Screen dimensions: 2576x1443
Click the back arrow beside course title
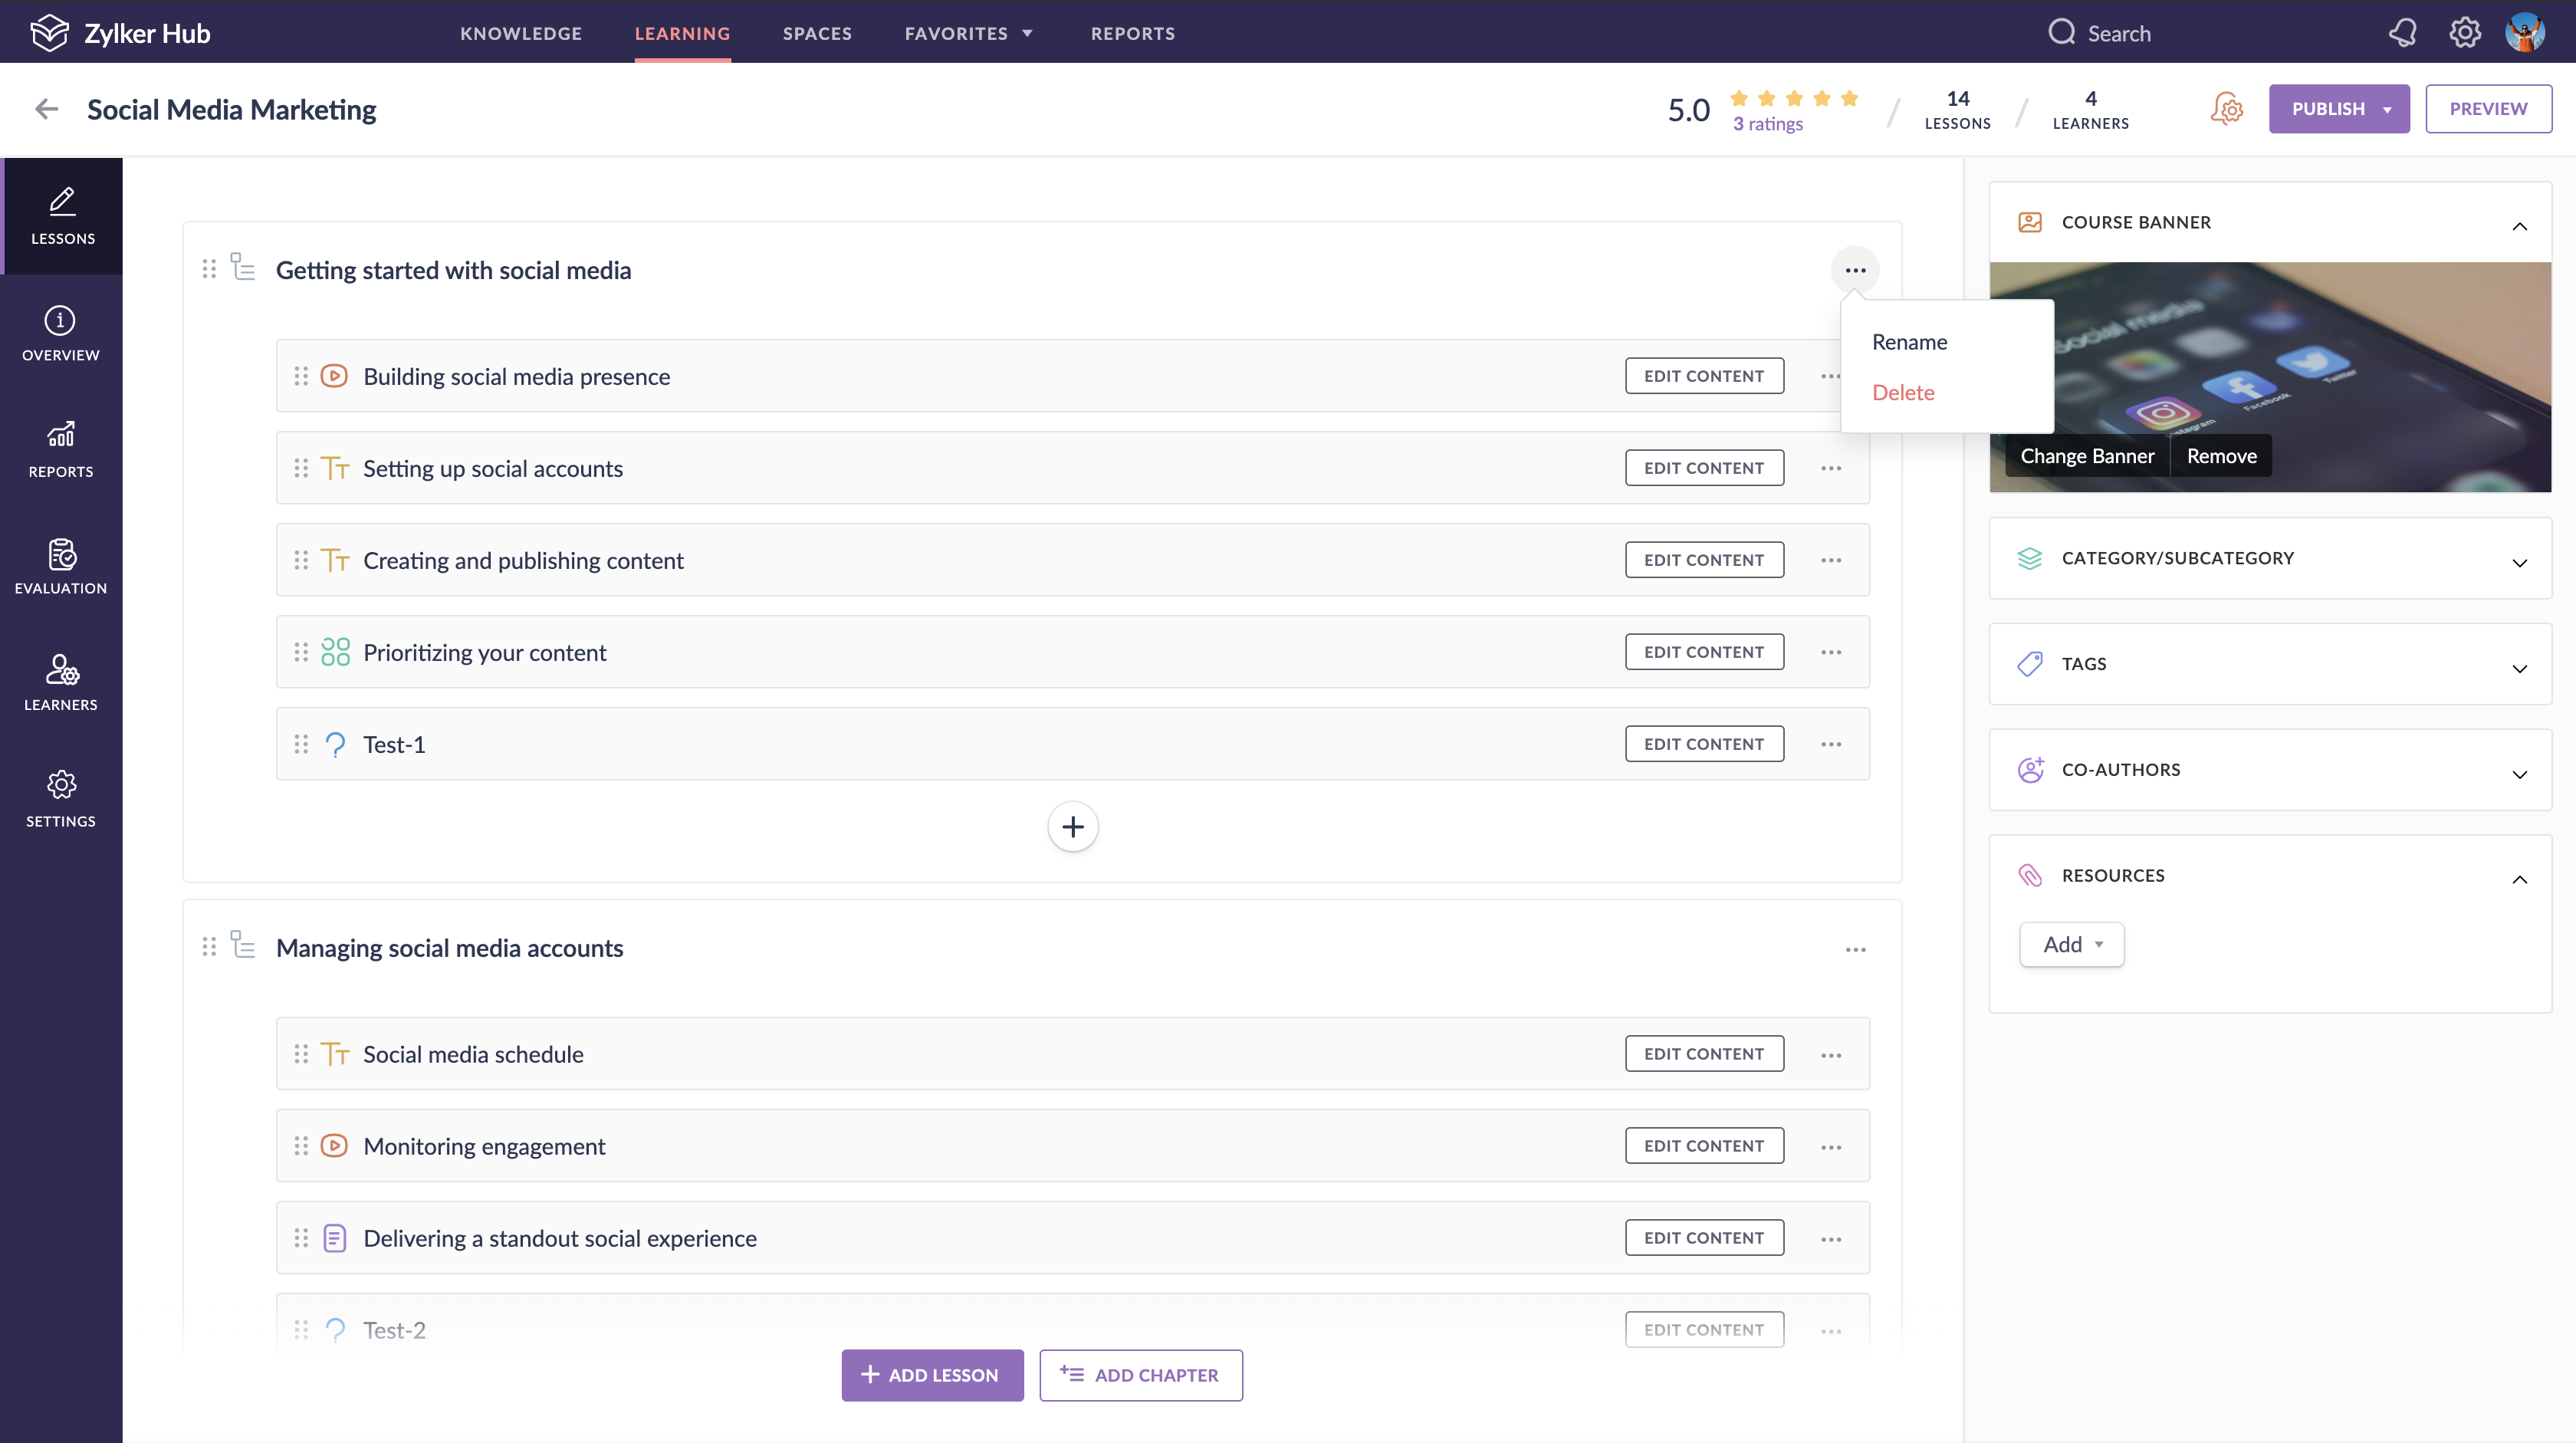click(x=46, y=109)
